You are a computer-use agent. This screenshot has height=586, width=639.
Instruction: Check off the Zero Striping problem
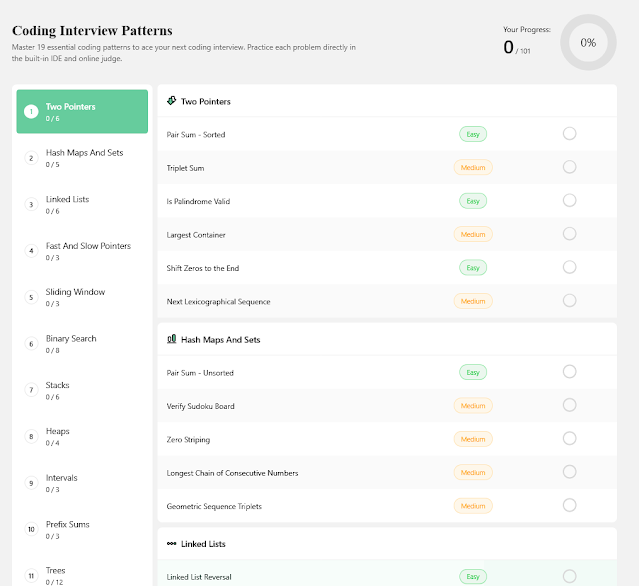click(569, 439)
